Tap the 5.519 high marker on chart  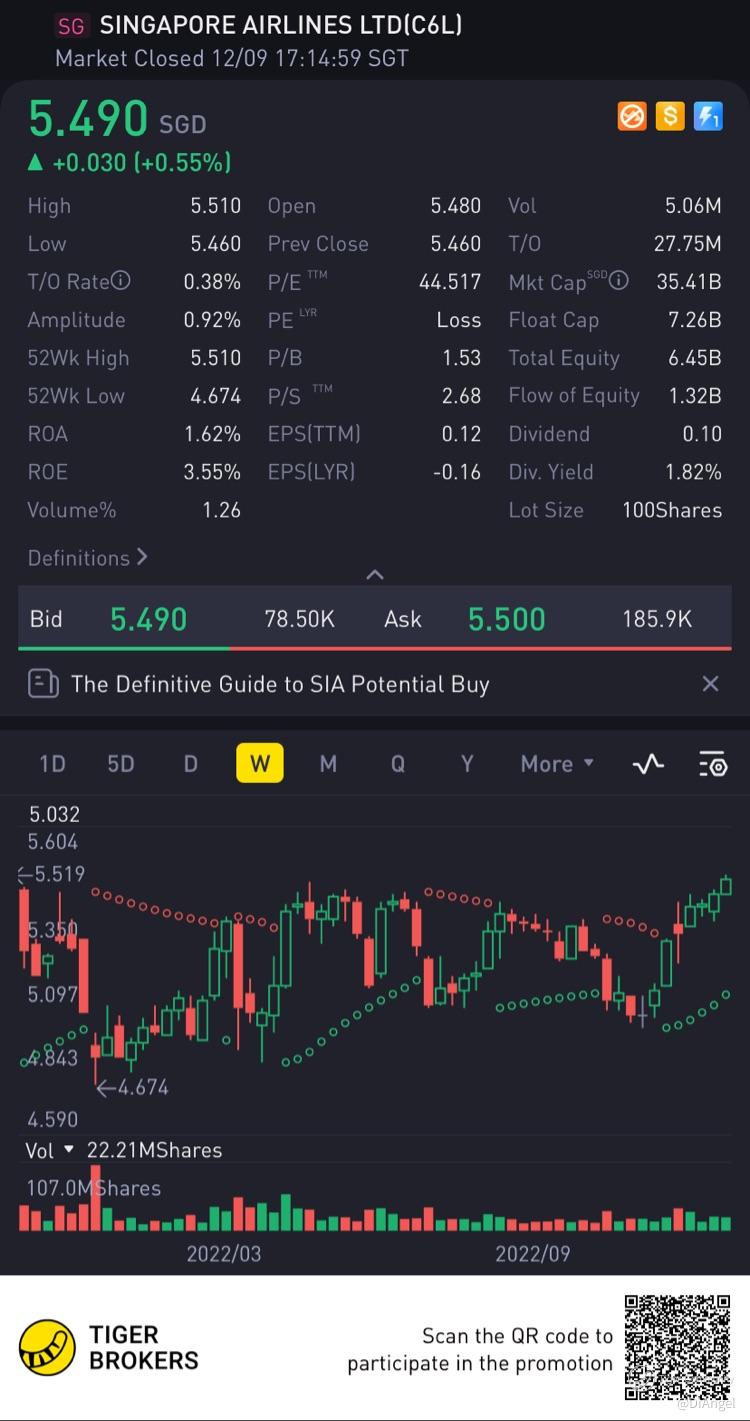pyautogui.click(x=51, y=874)
